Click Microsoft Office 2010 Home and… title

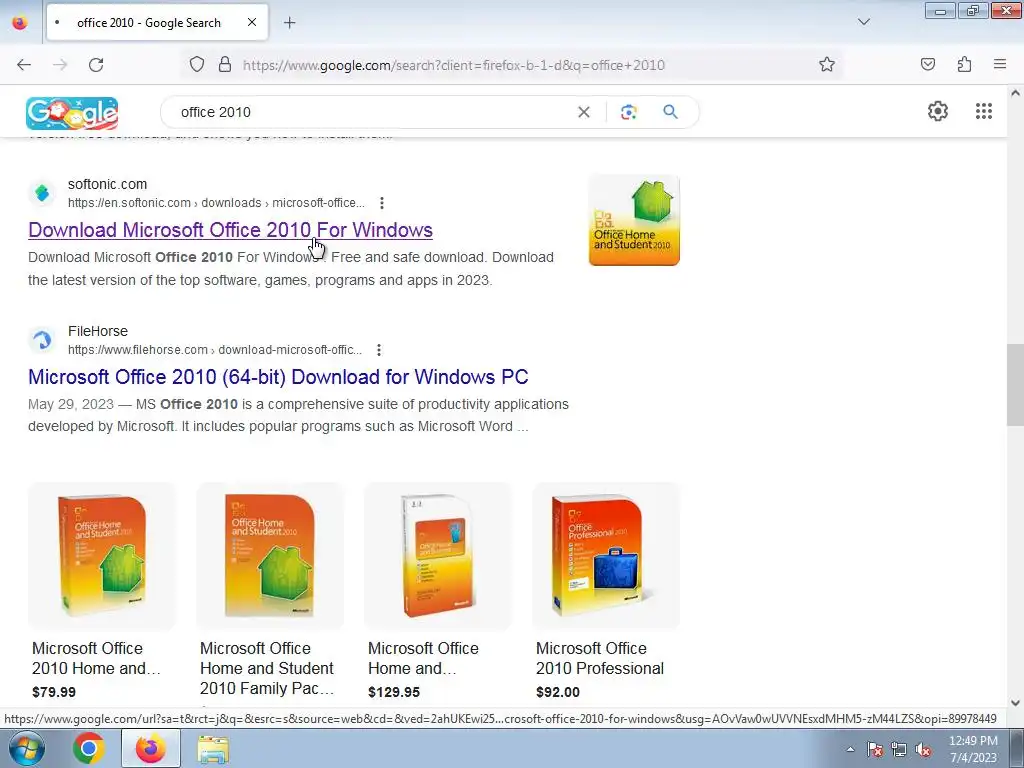(96, 658)
